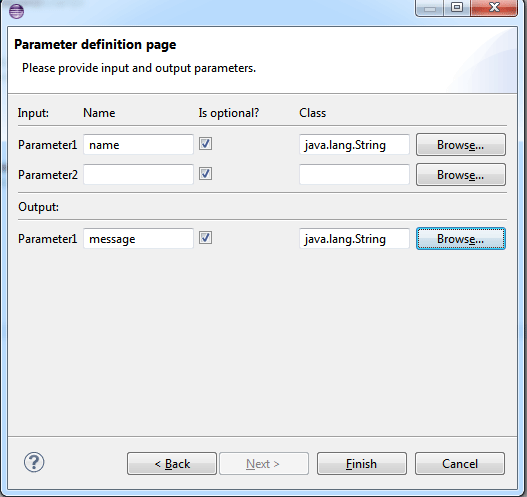Toggle optional checkbox for output Parameter1
527x497 pixels.
click(205, 238)
